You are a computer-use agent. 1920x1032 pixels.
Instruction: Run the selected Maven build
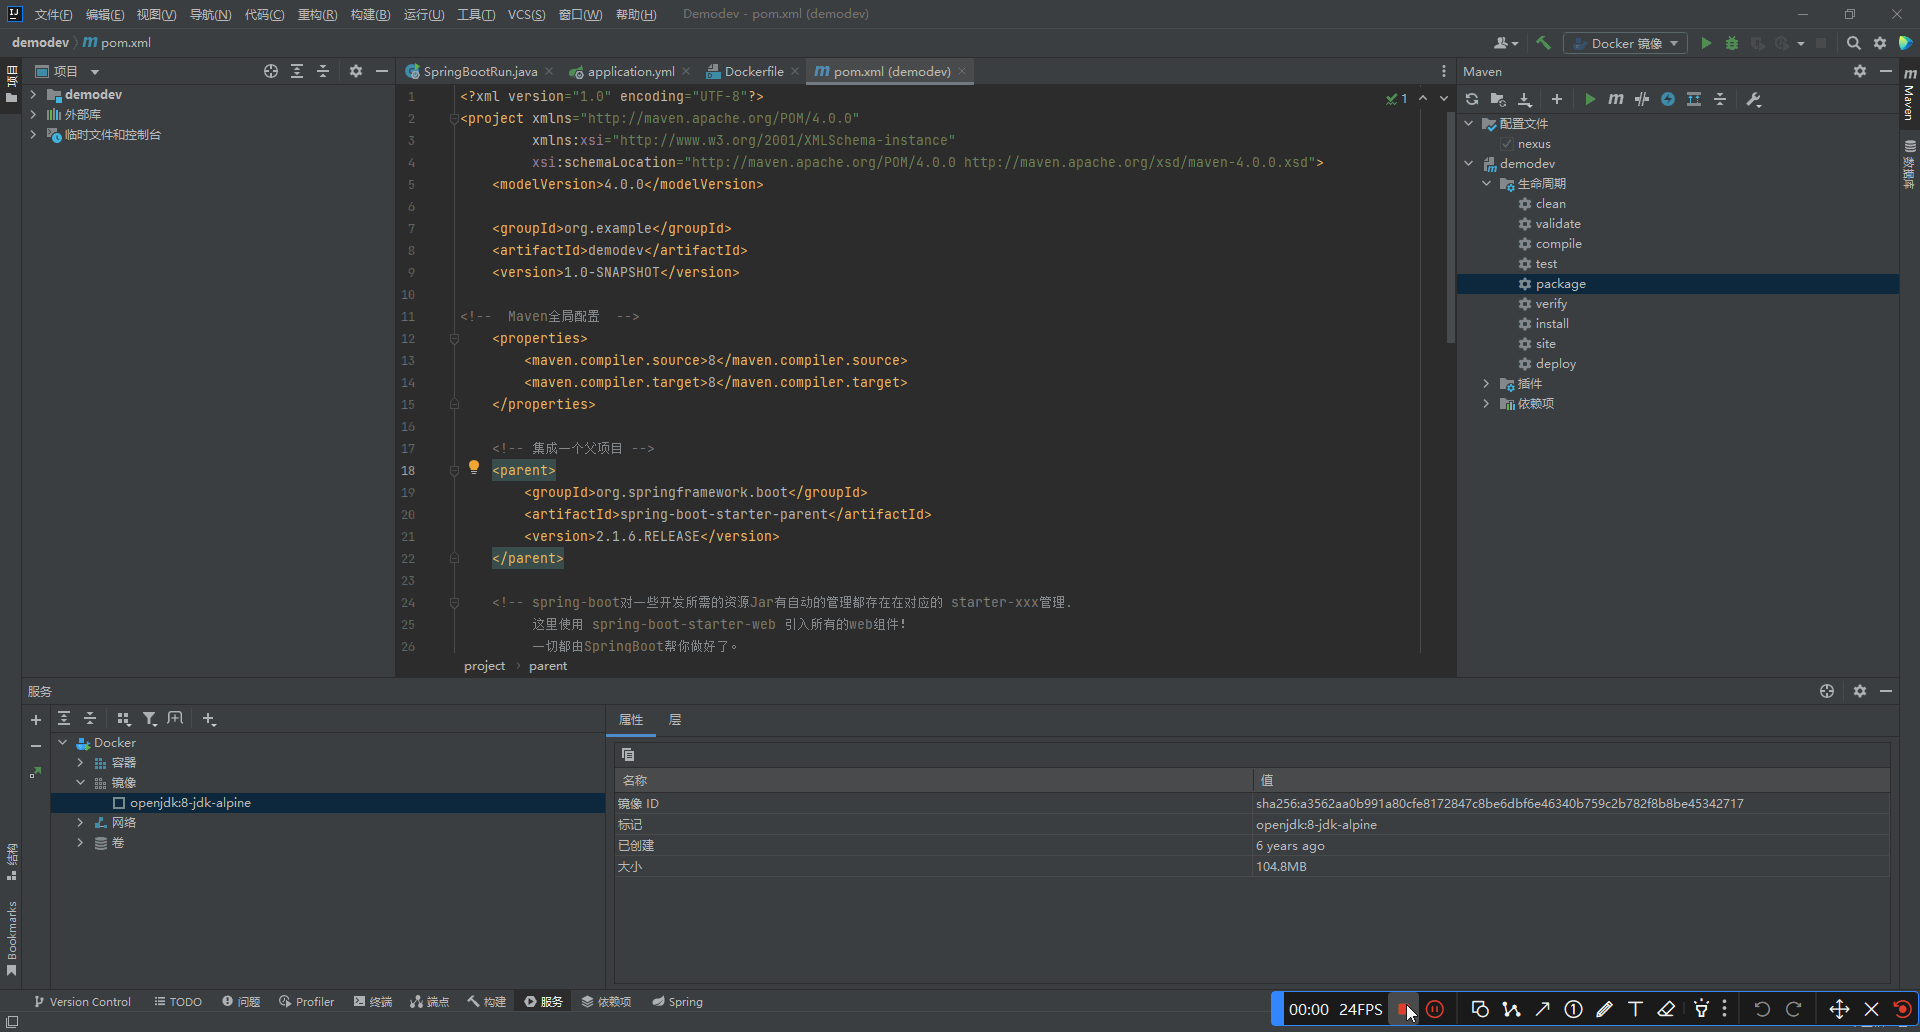click(x=1590, y=99)
